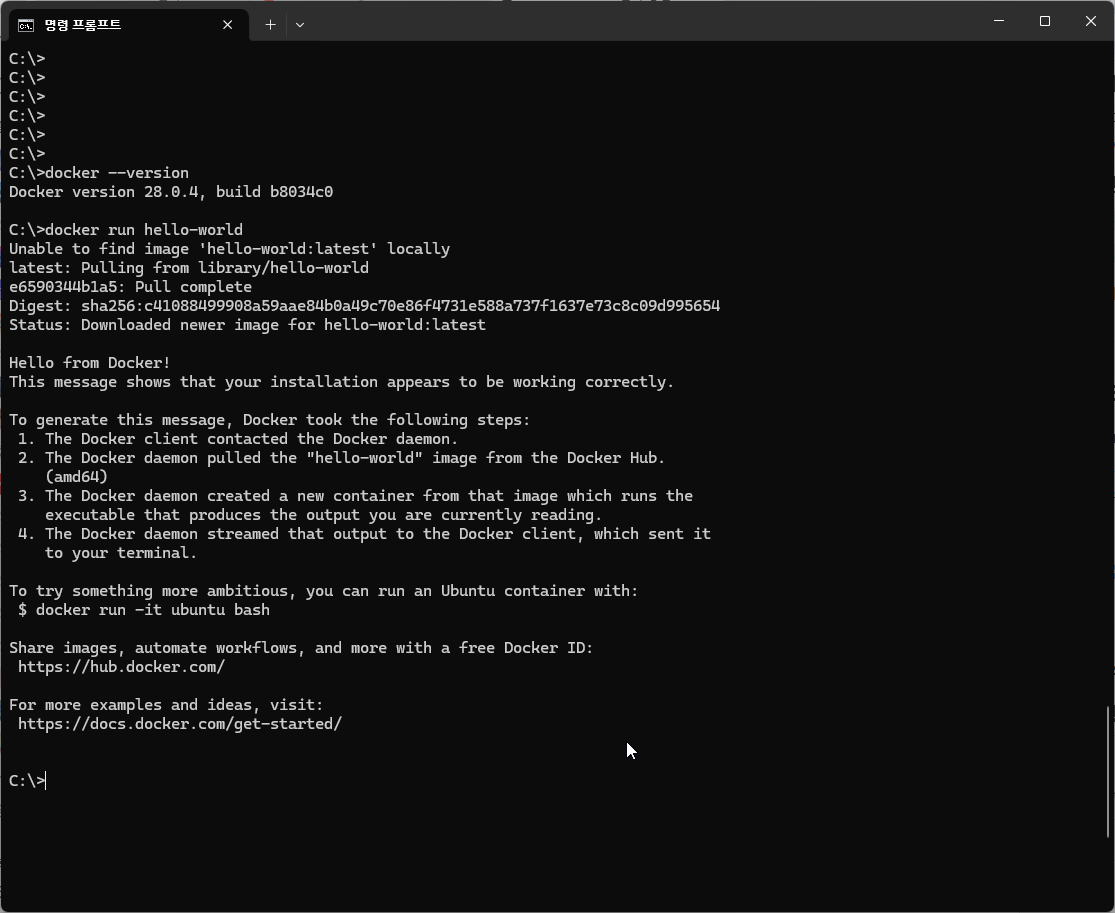The width and height of the screenshot is (1115, 913).
Task: Click 'Share images, automate workflows' line
Action: pyautogui.click(x=301, y=648)
